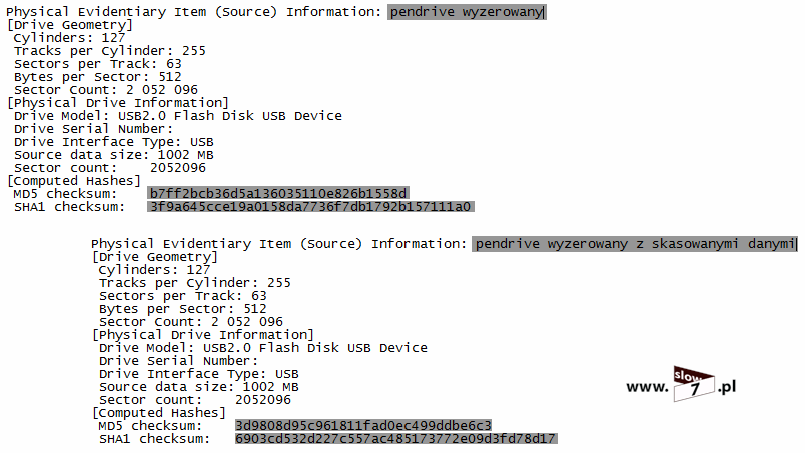805x453 pixels.
Task: Click the 'pendrive wyzerowany z skasowanymi danymi' field
Action: [x=635, y=244]
